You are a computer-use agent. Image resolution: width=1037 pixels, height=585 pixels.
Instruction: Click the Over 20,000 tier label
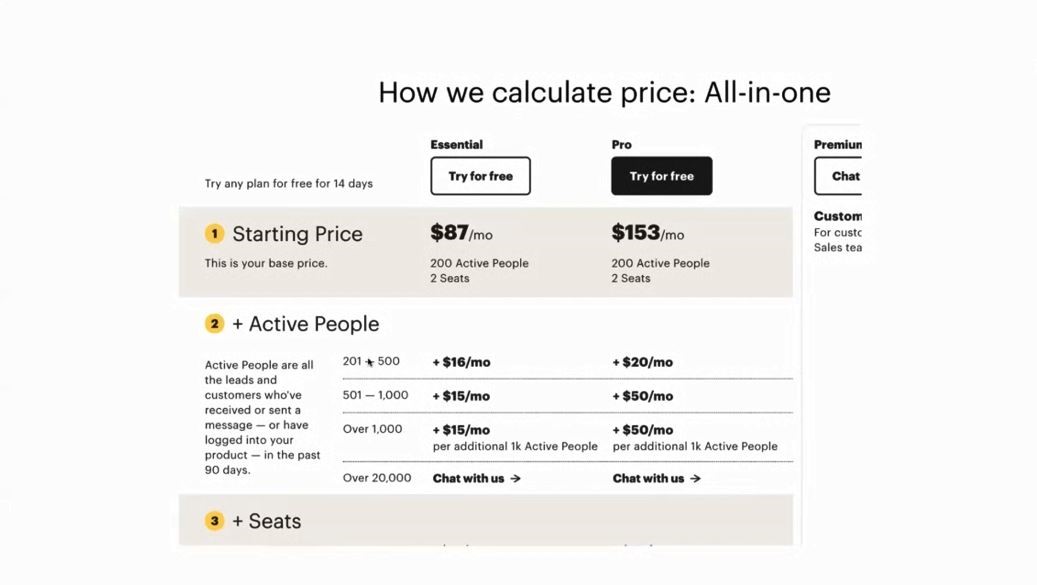(377, 478)
